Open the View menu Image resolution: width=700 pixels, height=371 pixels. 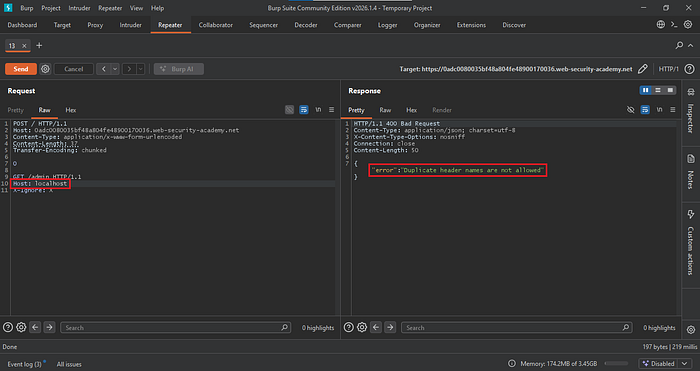tap(137, 8)
